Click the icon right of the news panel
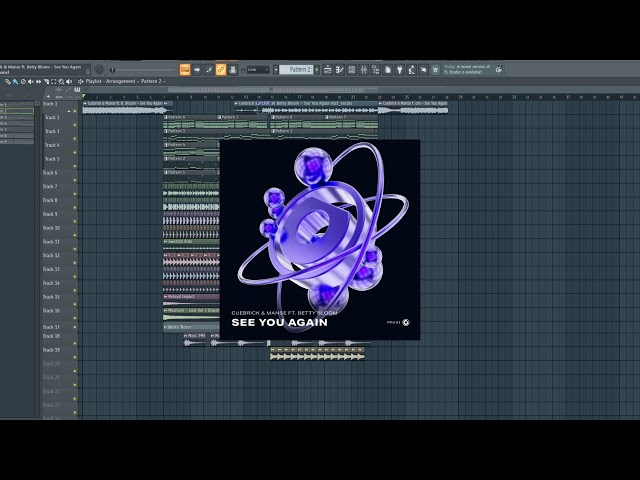This screenshot has height=480, width=640. 498,69
